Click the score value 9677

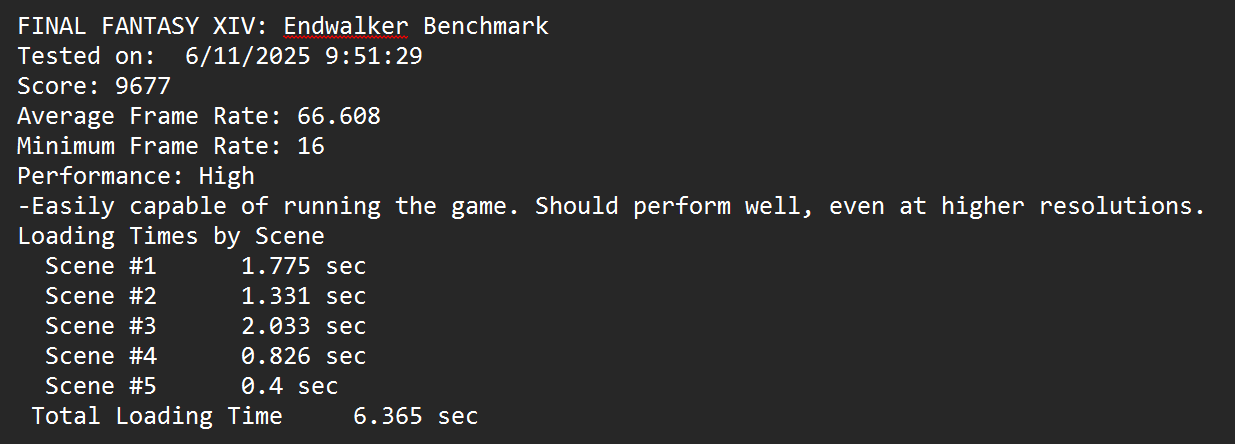[143, 86]
